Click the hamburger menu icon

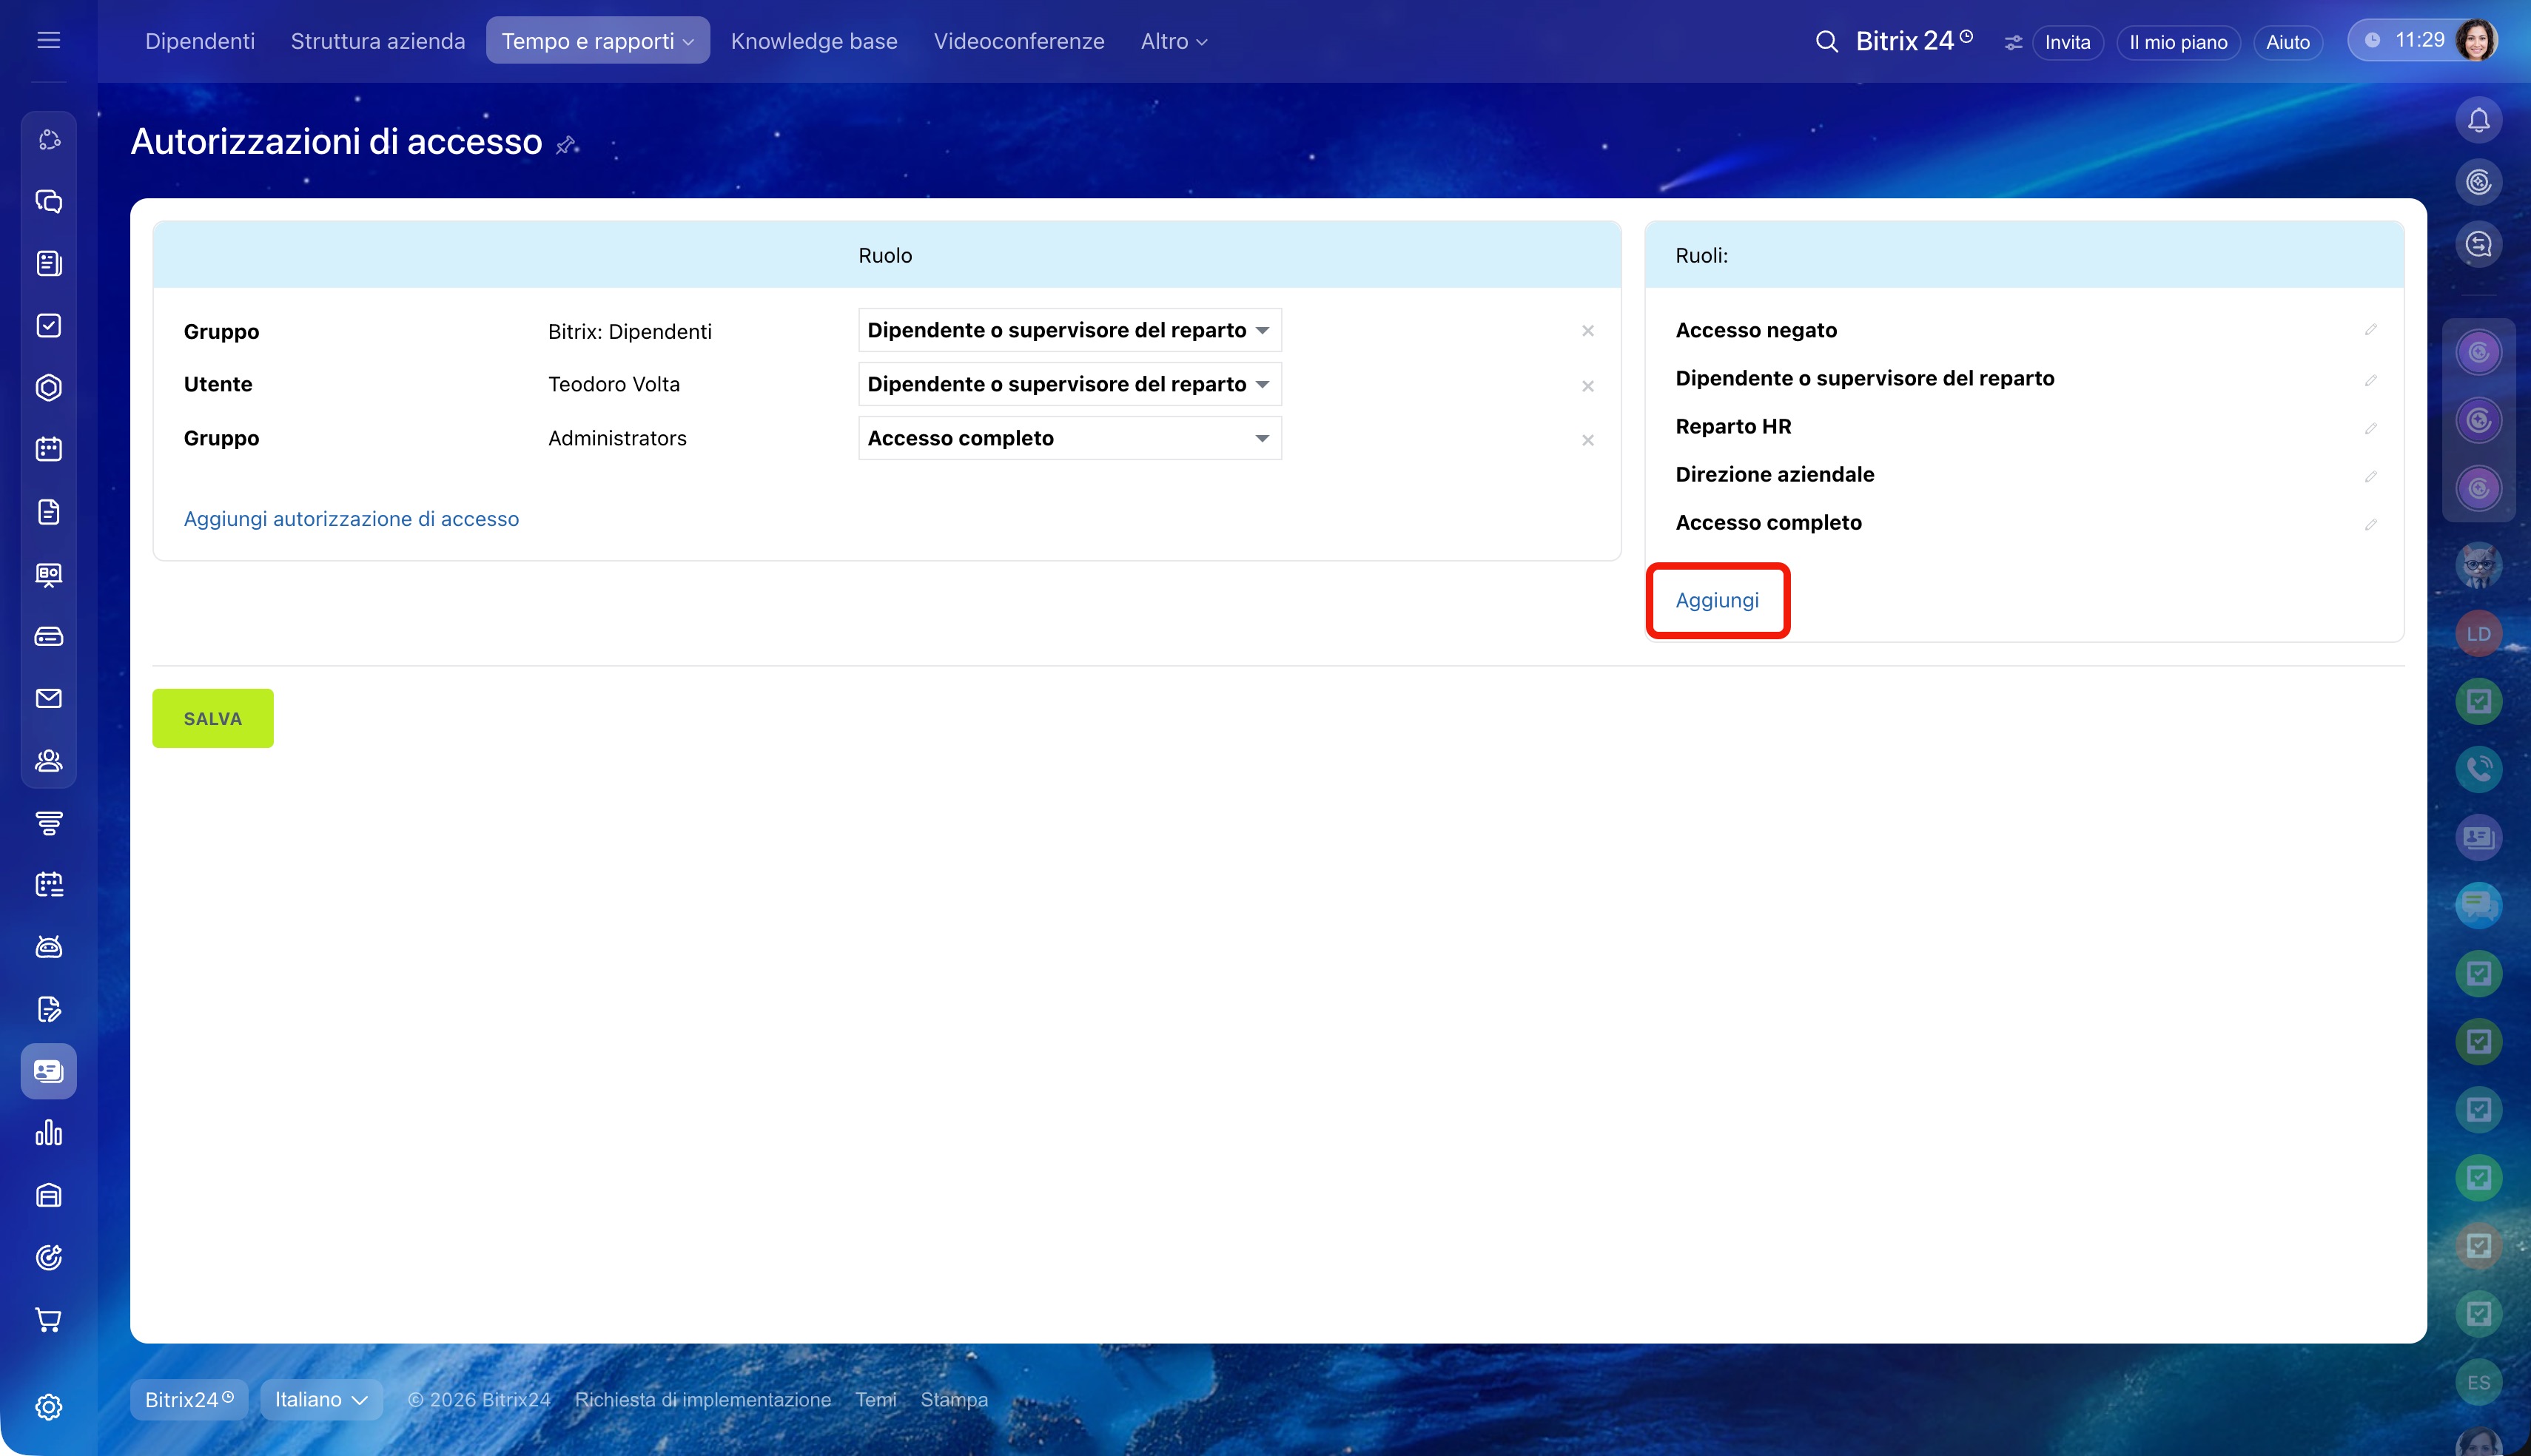(48, 40)
